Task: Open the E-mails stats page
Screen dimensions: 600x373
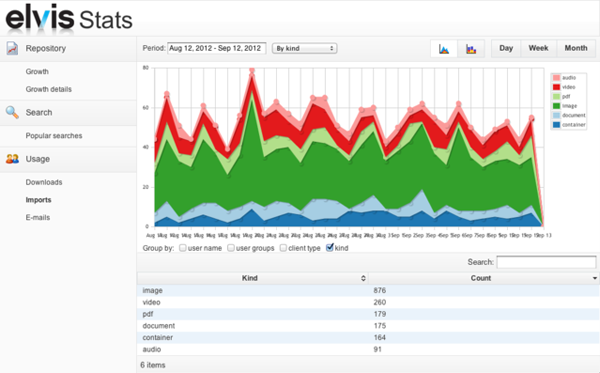Action: pyautogui.click(x=38, y=217)
